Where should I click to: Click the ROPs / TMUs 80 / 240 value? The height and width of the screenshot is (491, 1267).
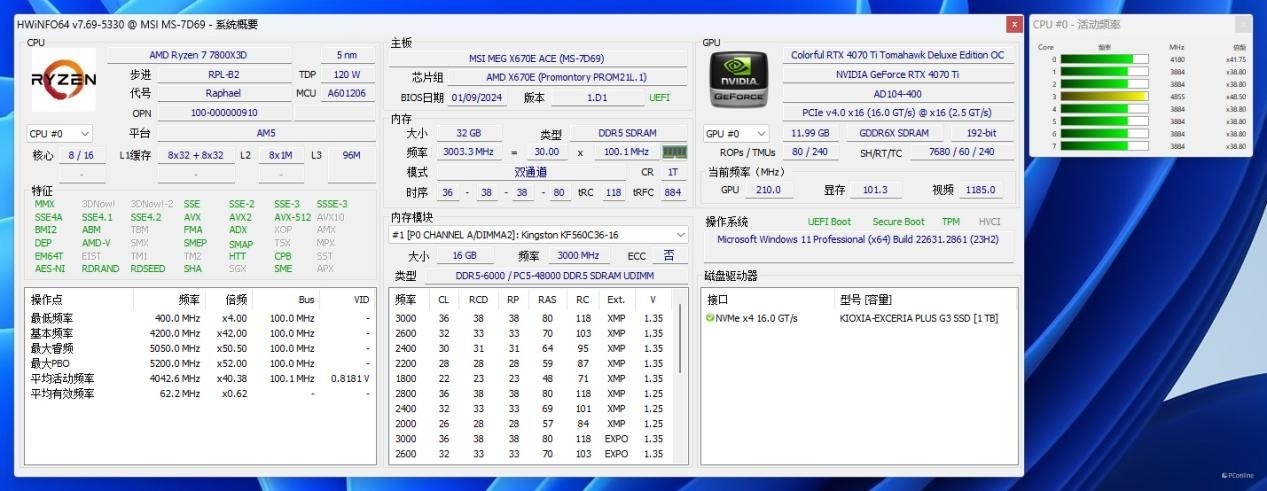click(811, 152)
